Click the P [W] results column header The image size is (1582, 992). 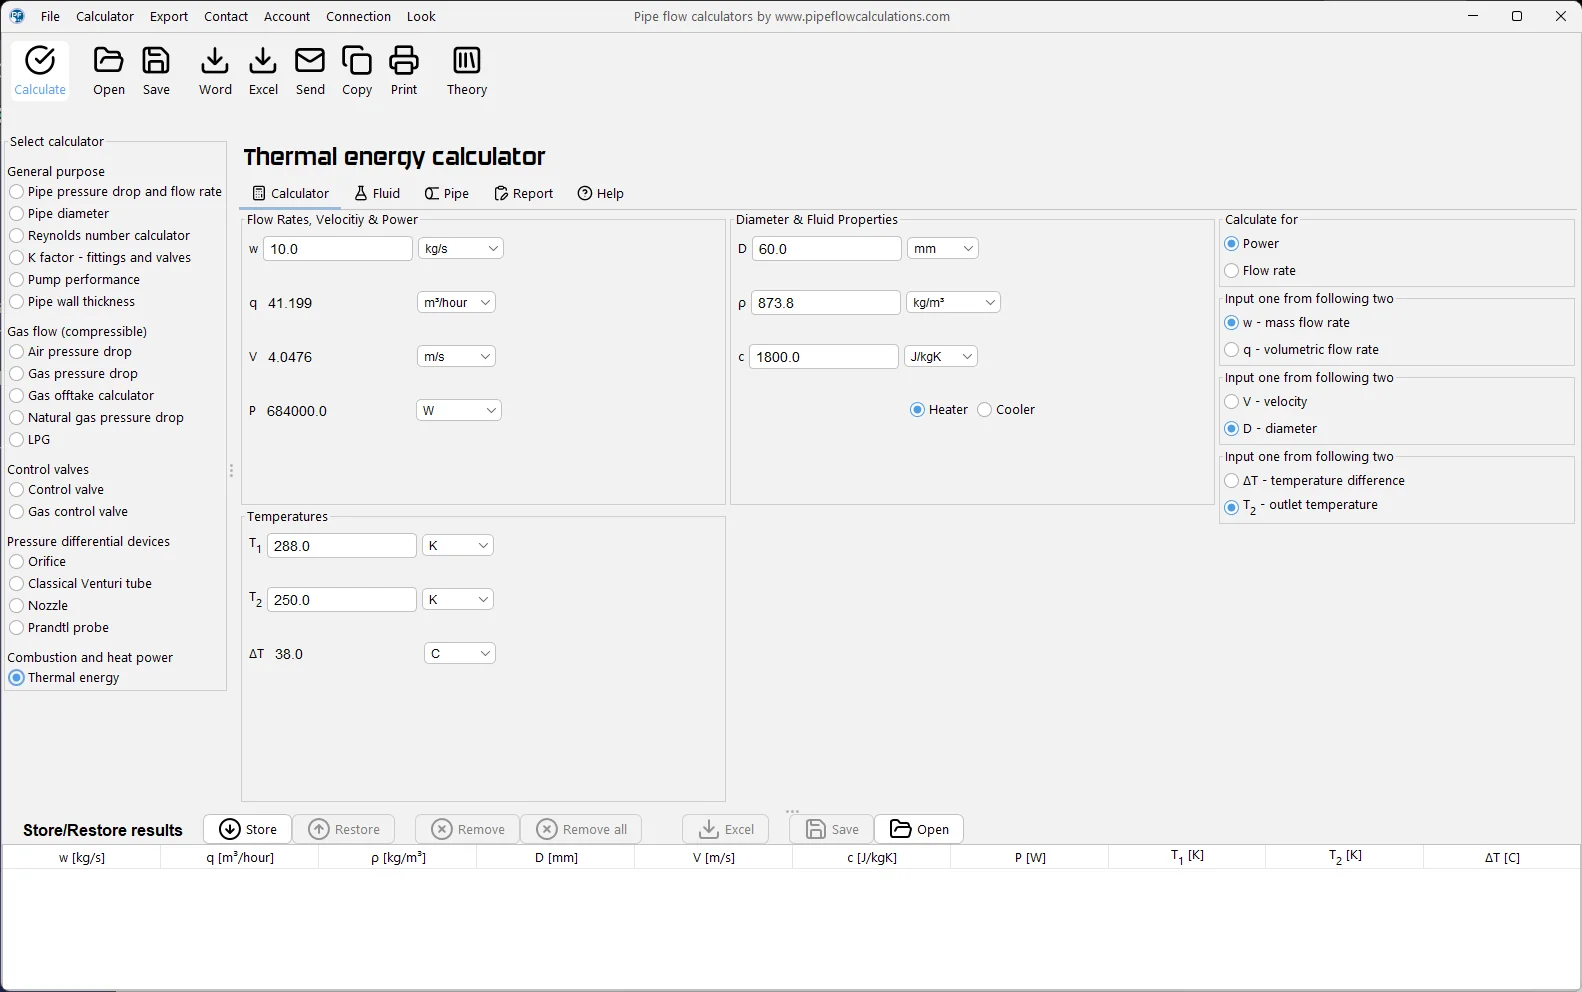click(x=1030, y=857)
